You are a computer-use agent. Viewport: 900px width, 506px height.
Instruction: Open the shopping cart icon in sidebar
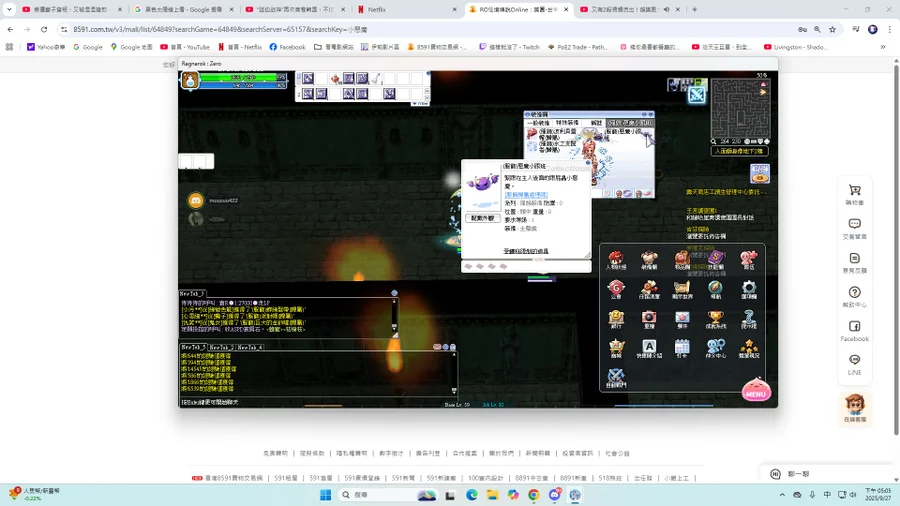854,194
